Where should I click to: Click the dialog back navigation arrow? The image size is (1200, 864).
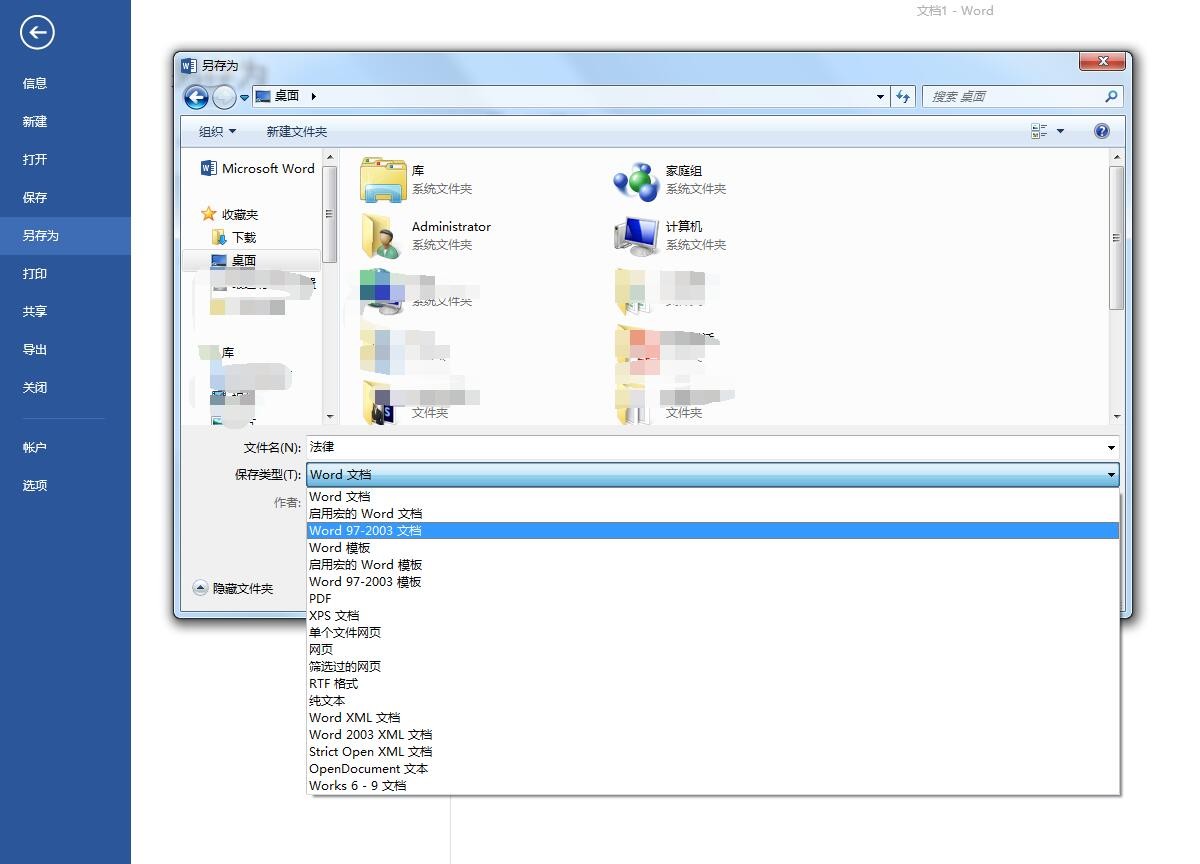coord(196,97)
